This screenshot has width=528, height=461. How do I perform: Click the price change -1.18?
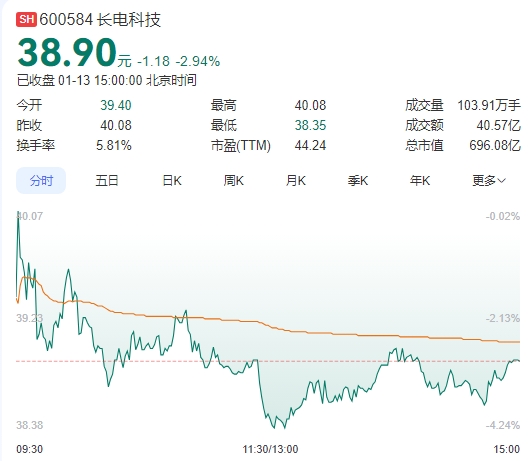tap(154, 61)
